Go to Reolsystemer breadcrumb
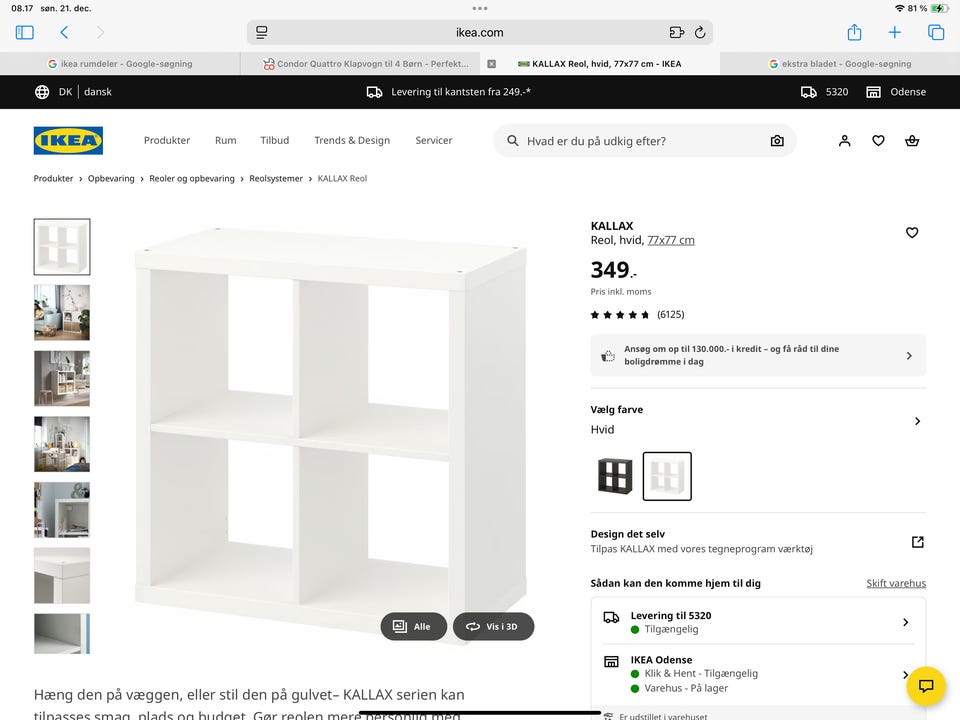The image size is (960, 720). coord(276,178)
